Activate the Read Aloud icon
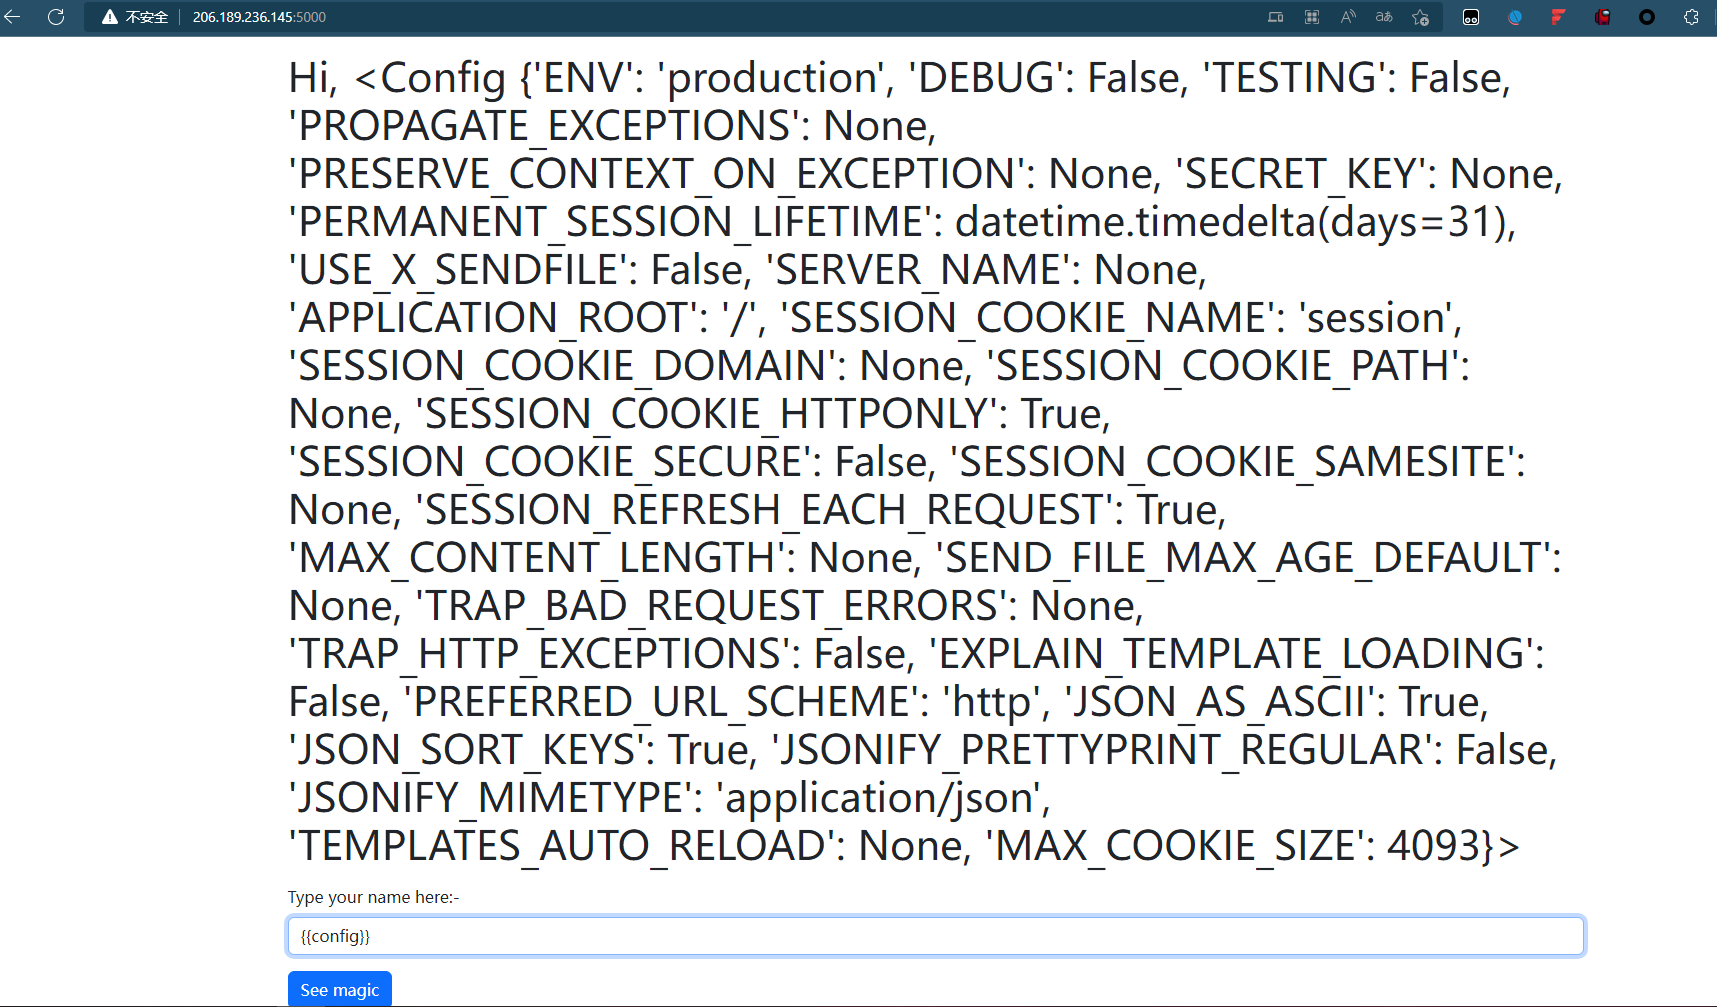The width and height of the screenshot is (1717, 1007). point(1348,17)
